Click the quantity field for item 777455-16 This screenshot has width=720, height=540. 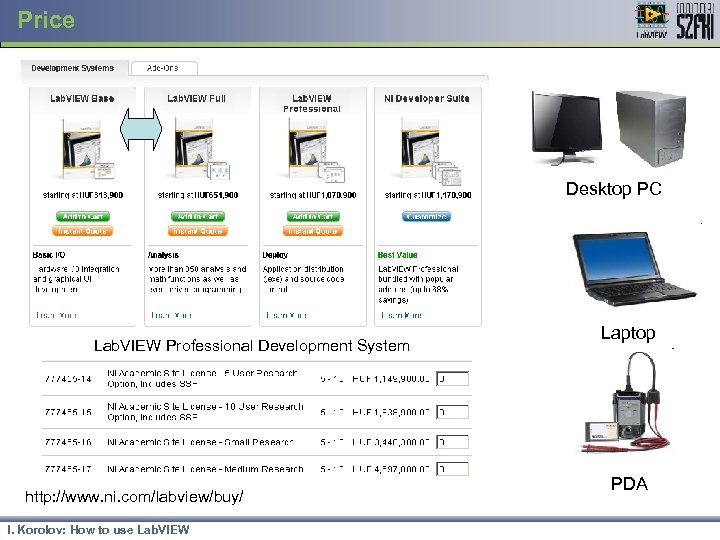tap(452, 442)
